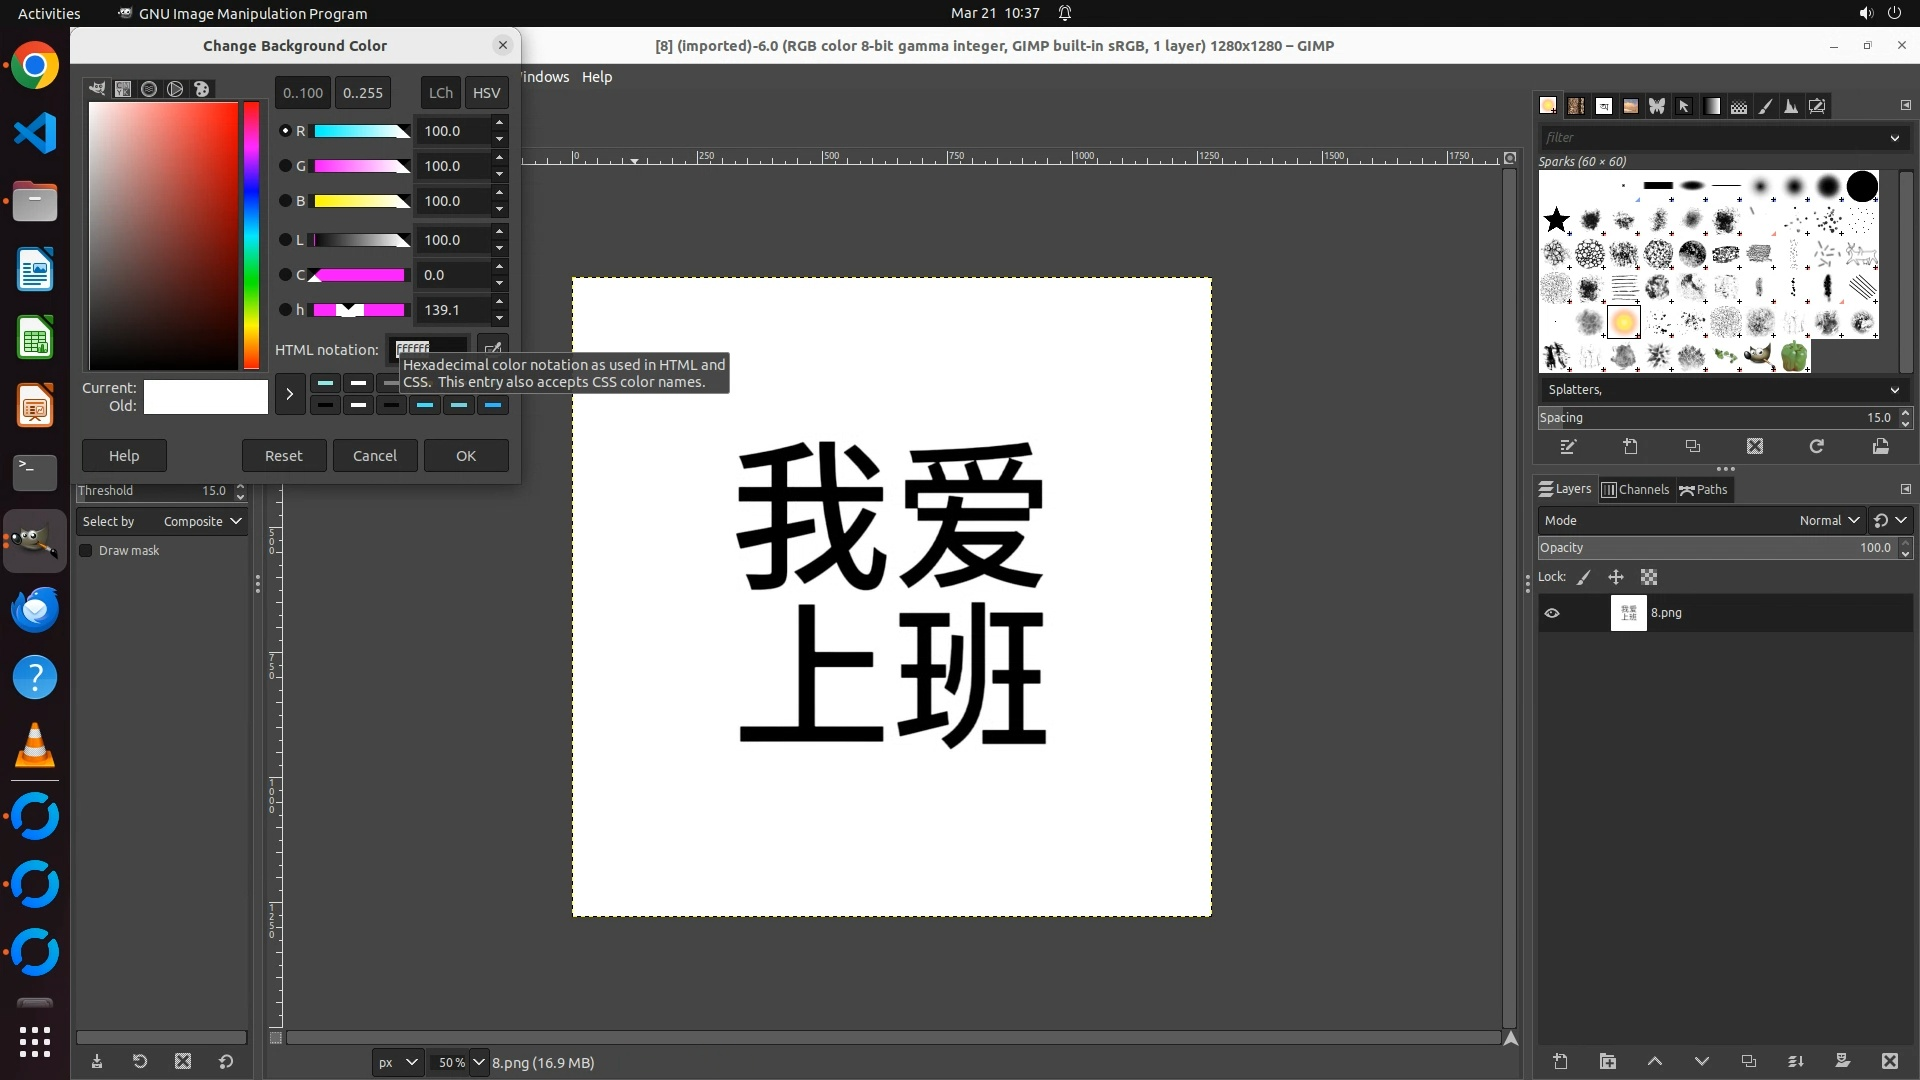Select the G channel radio button

coord(285,166)
